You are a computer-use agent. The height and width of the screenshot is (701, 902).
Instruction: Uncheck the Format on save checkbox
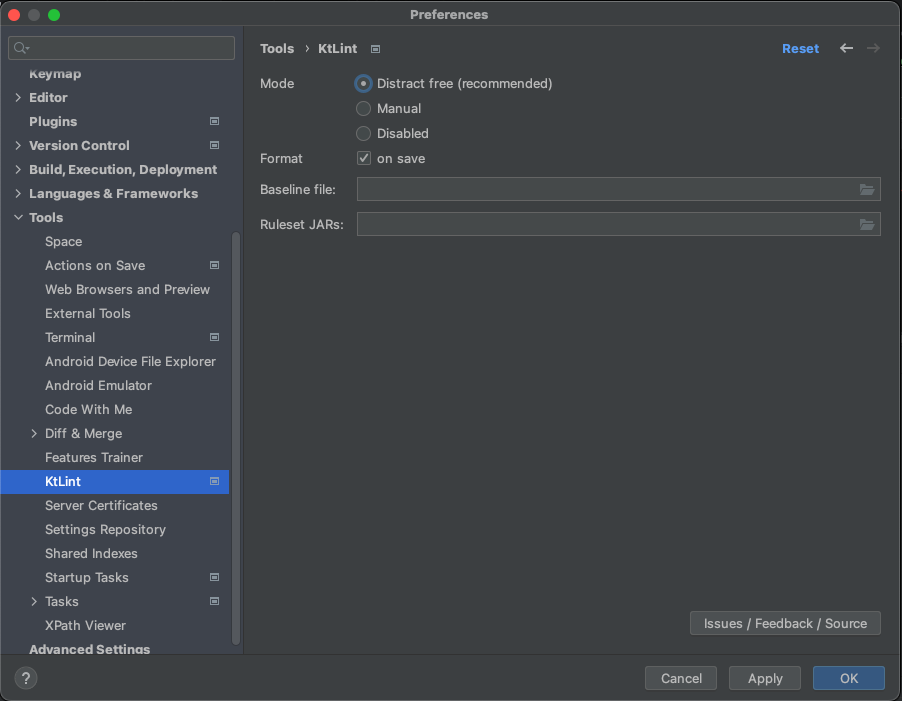tap(364, 158)
